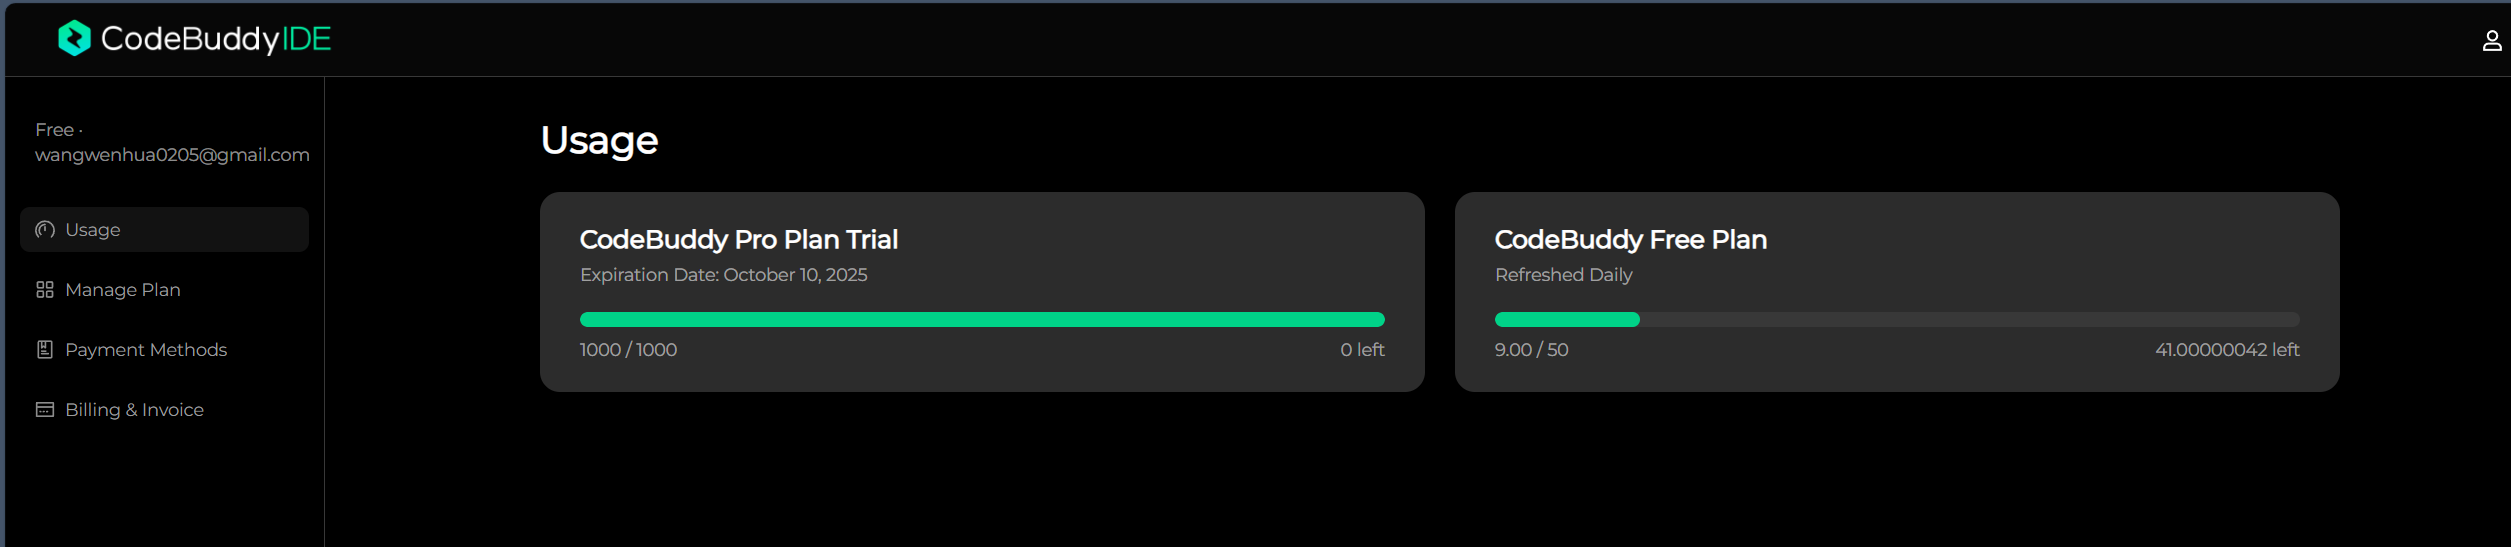Select the Usage menu item
This screenshot has width=2511, height=547.
coord(164,229)
